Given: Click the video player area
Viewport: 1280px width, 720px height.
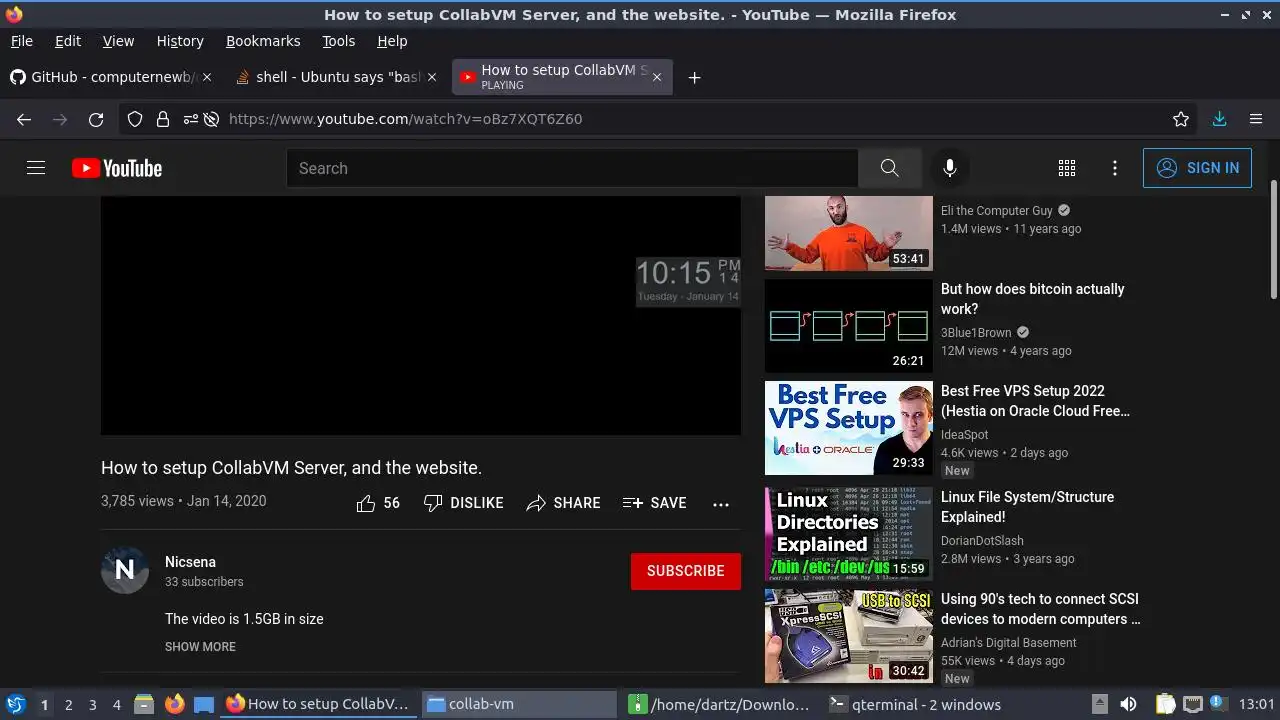Looking at the screenshot, I should [421, 315].
